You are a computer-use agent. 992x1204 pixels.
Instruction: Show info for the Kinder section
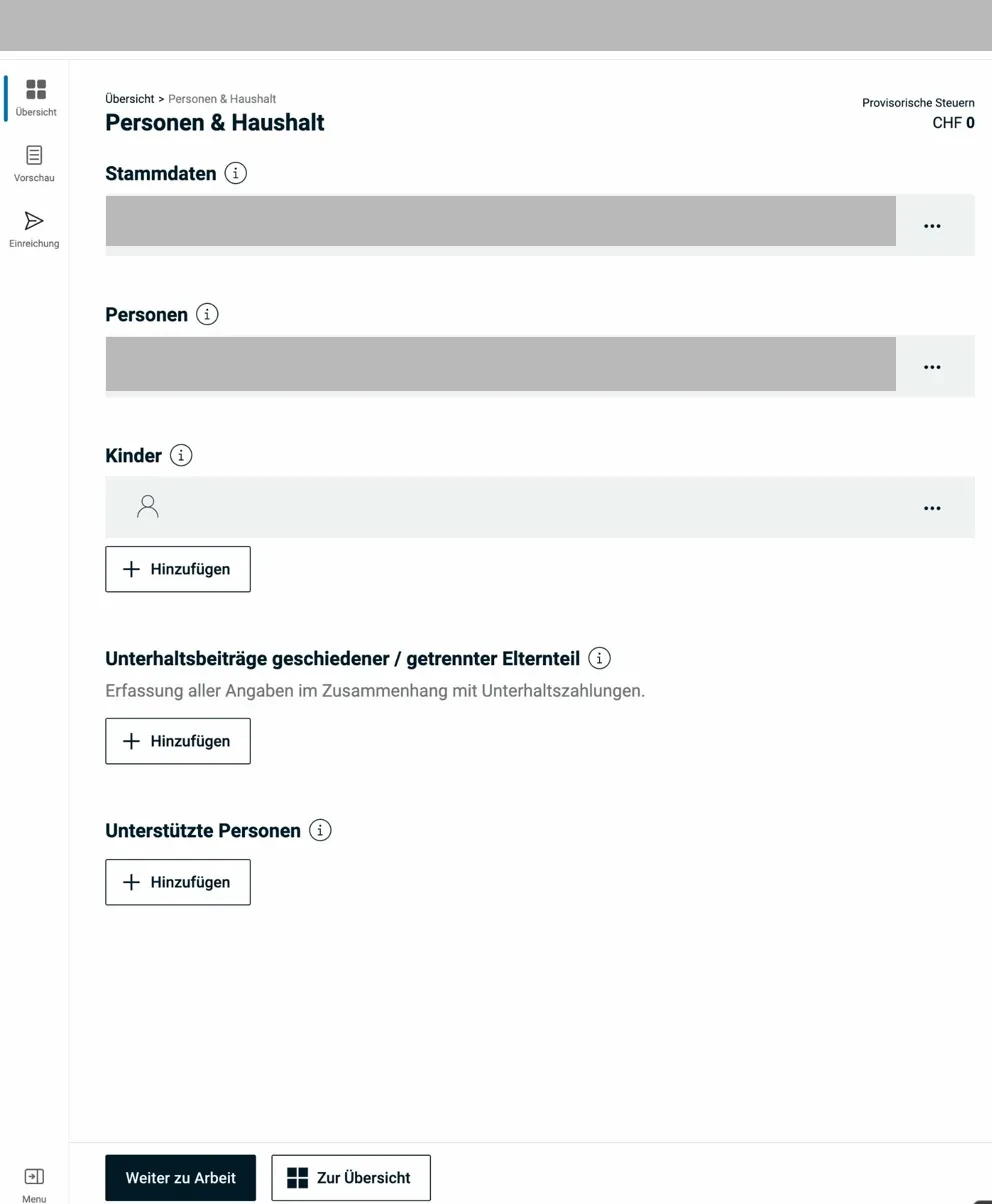pyautogui.click(x=180, y=455)
